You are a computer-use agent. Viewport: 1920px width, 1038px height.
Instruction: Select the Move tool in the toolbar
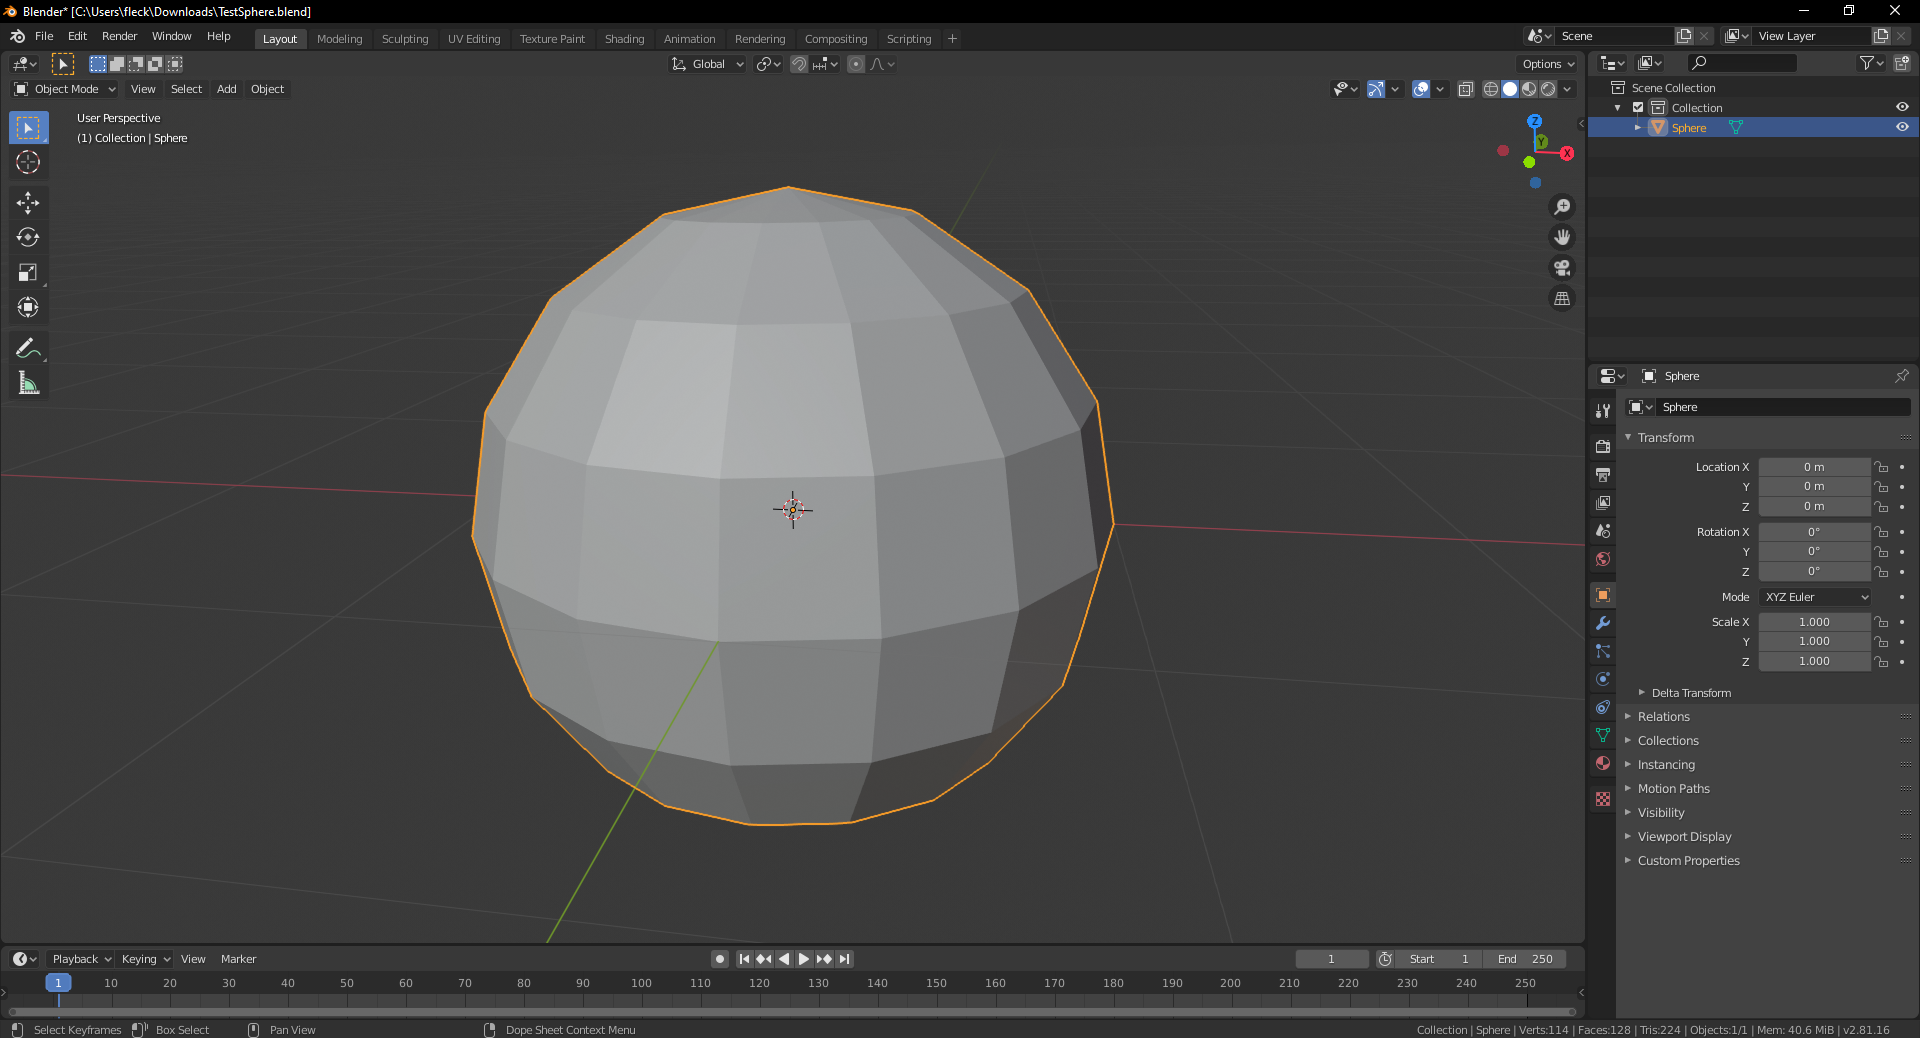click(28, 203)
